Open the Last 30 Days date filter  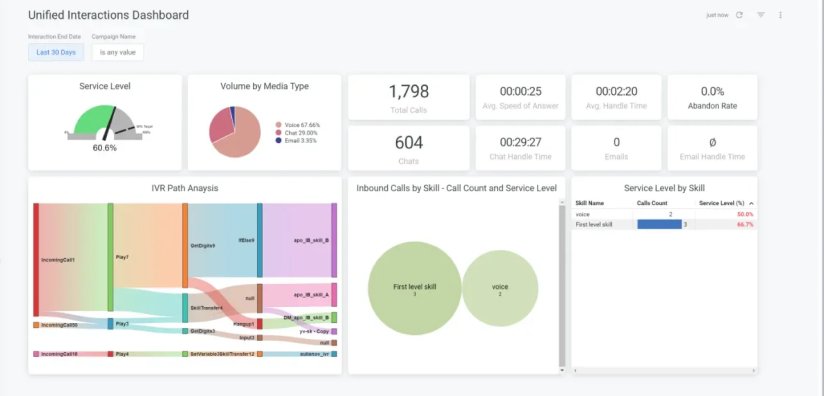click(x=56, y=52)
